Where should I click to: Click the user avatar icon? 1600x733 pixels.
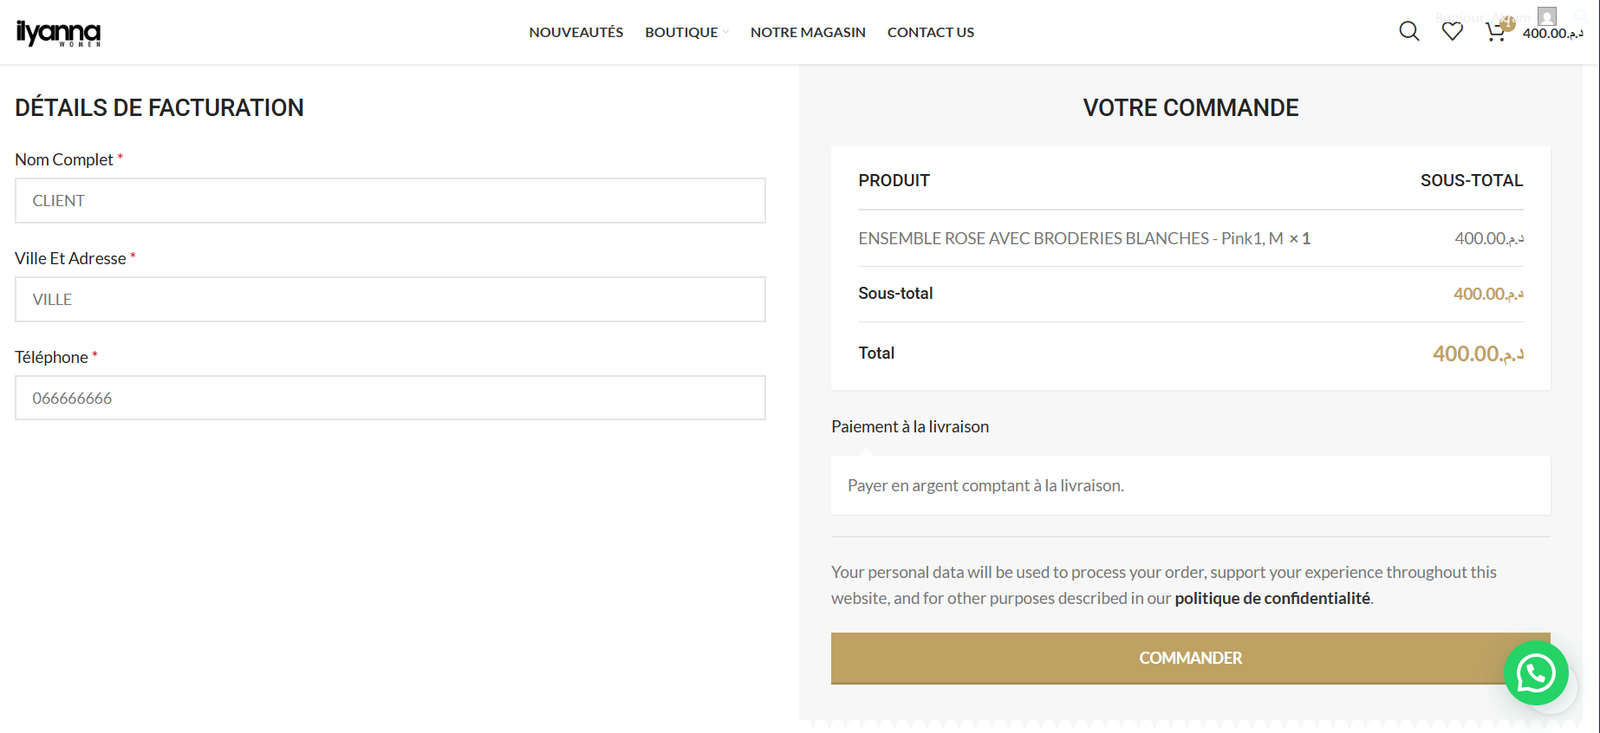tap(1547, 16)
